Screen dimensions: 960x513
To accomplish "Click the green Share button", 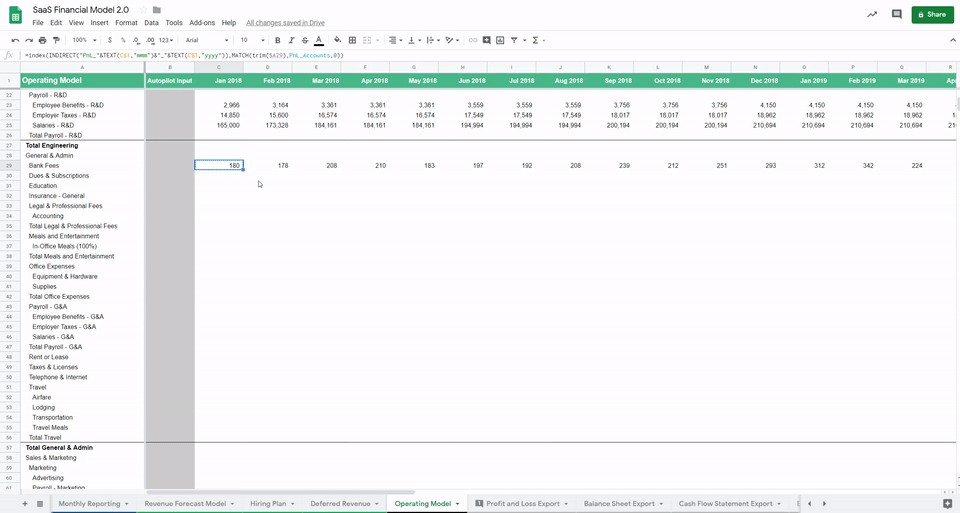I will (x=932, y=14).
